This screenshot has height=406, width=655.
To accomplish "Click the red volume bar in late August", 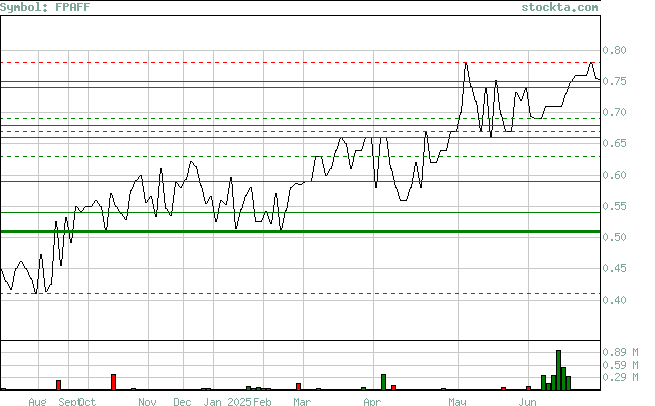I will (x=58, y=385).
